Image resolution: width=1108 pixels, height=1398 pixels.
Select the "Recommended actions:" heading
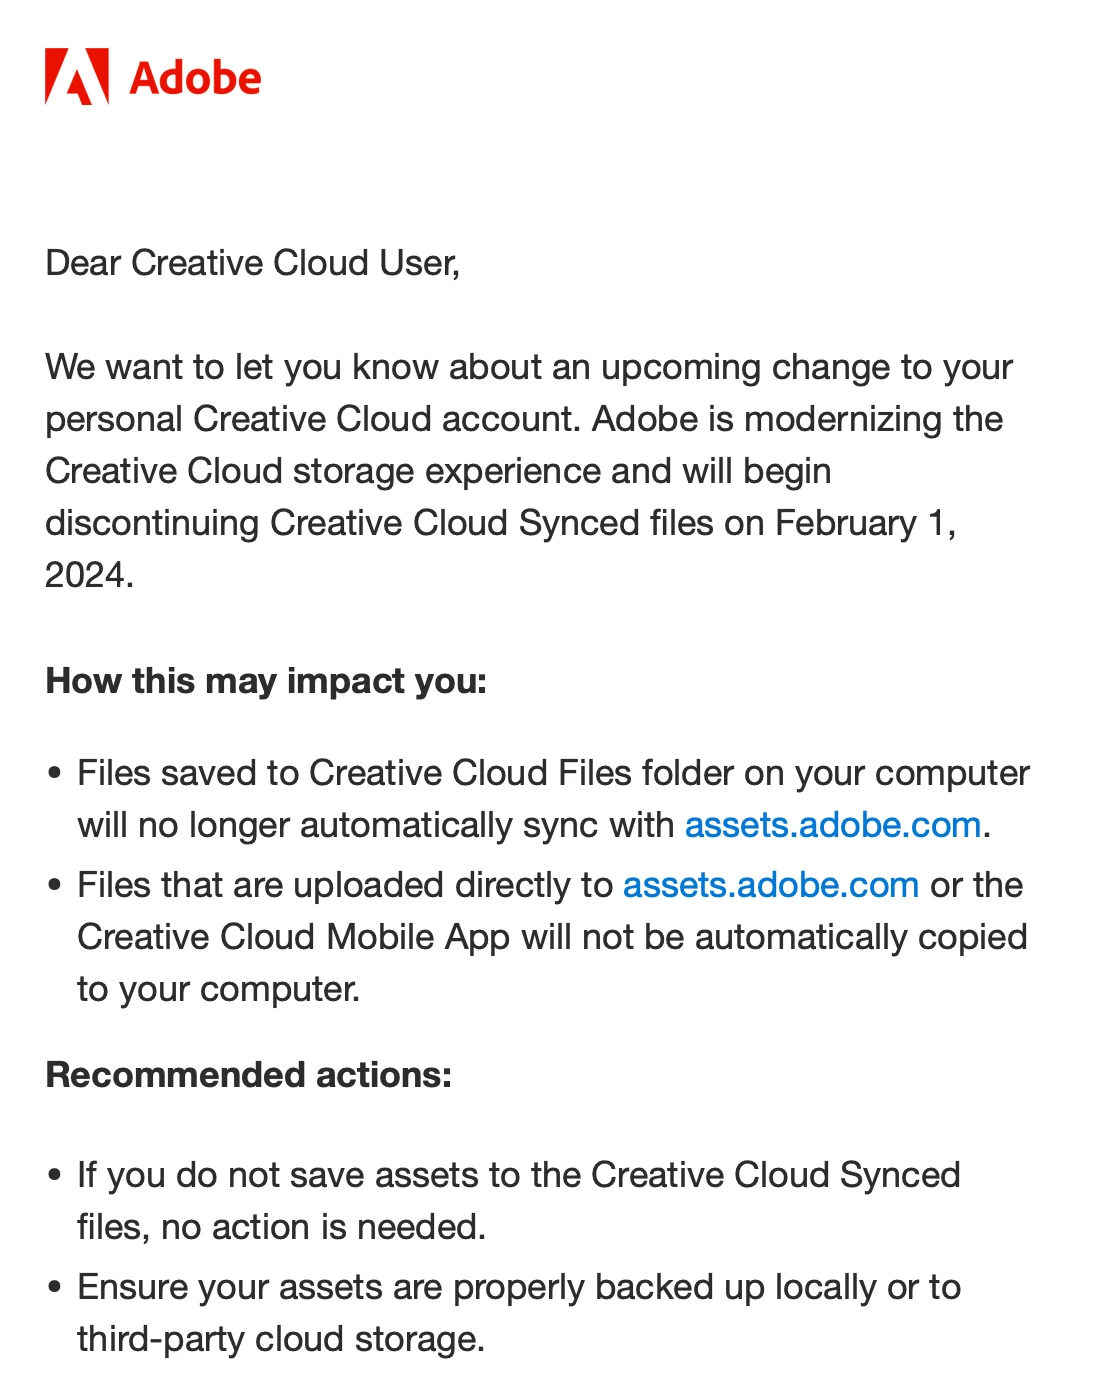[x=249, y=1075]
